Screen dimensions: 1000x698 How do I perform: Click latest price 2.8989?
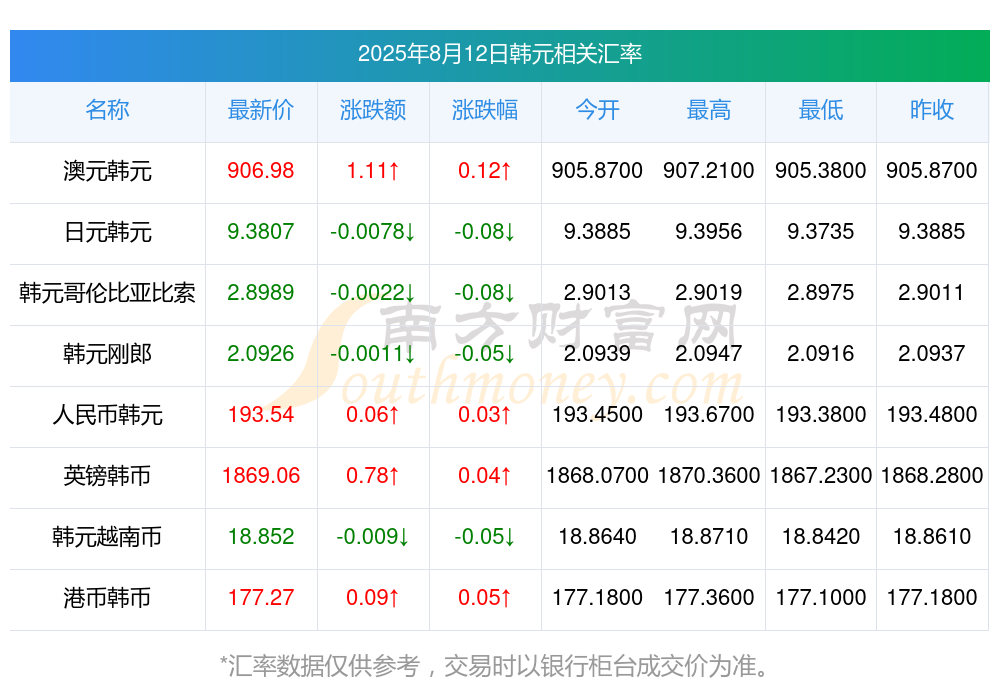coord(261,293)
